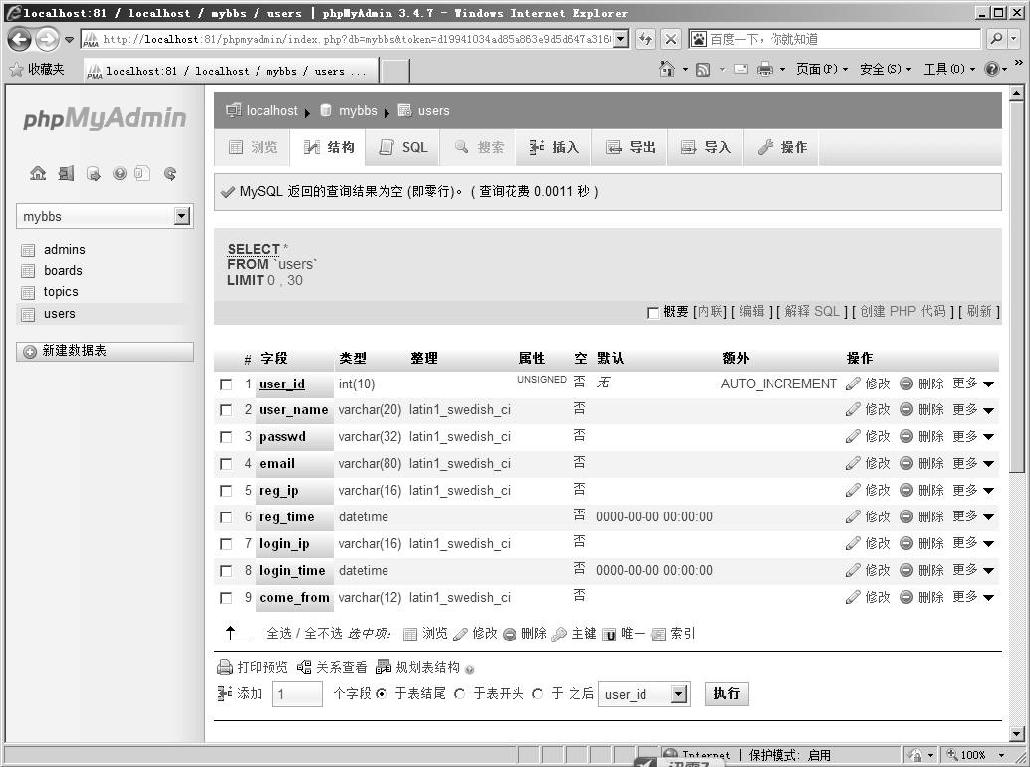This screenshot has width=1030, height=767.
Task: Open the address bar history dropdown arrow
Action: [621, 39]
